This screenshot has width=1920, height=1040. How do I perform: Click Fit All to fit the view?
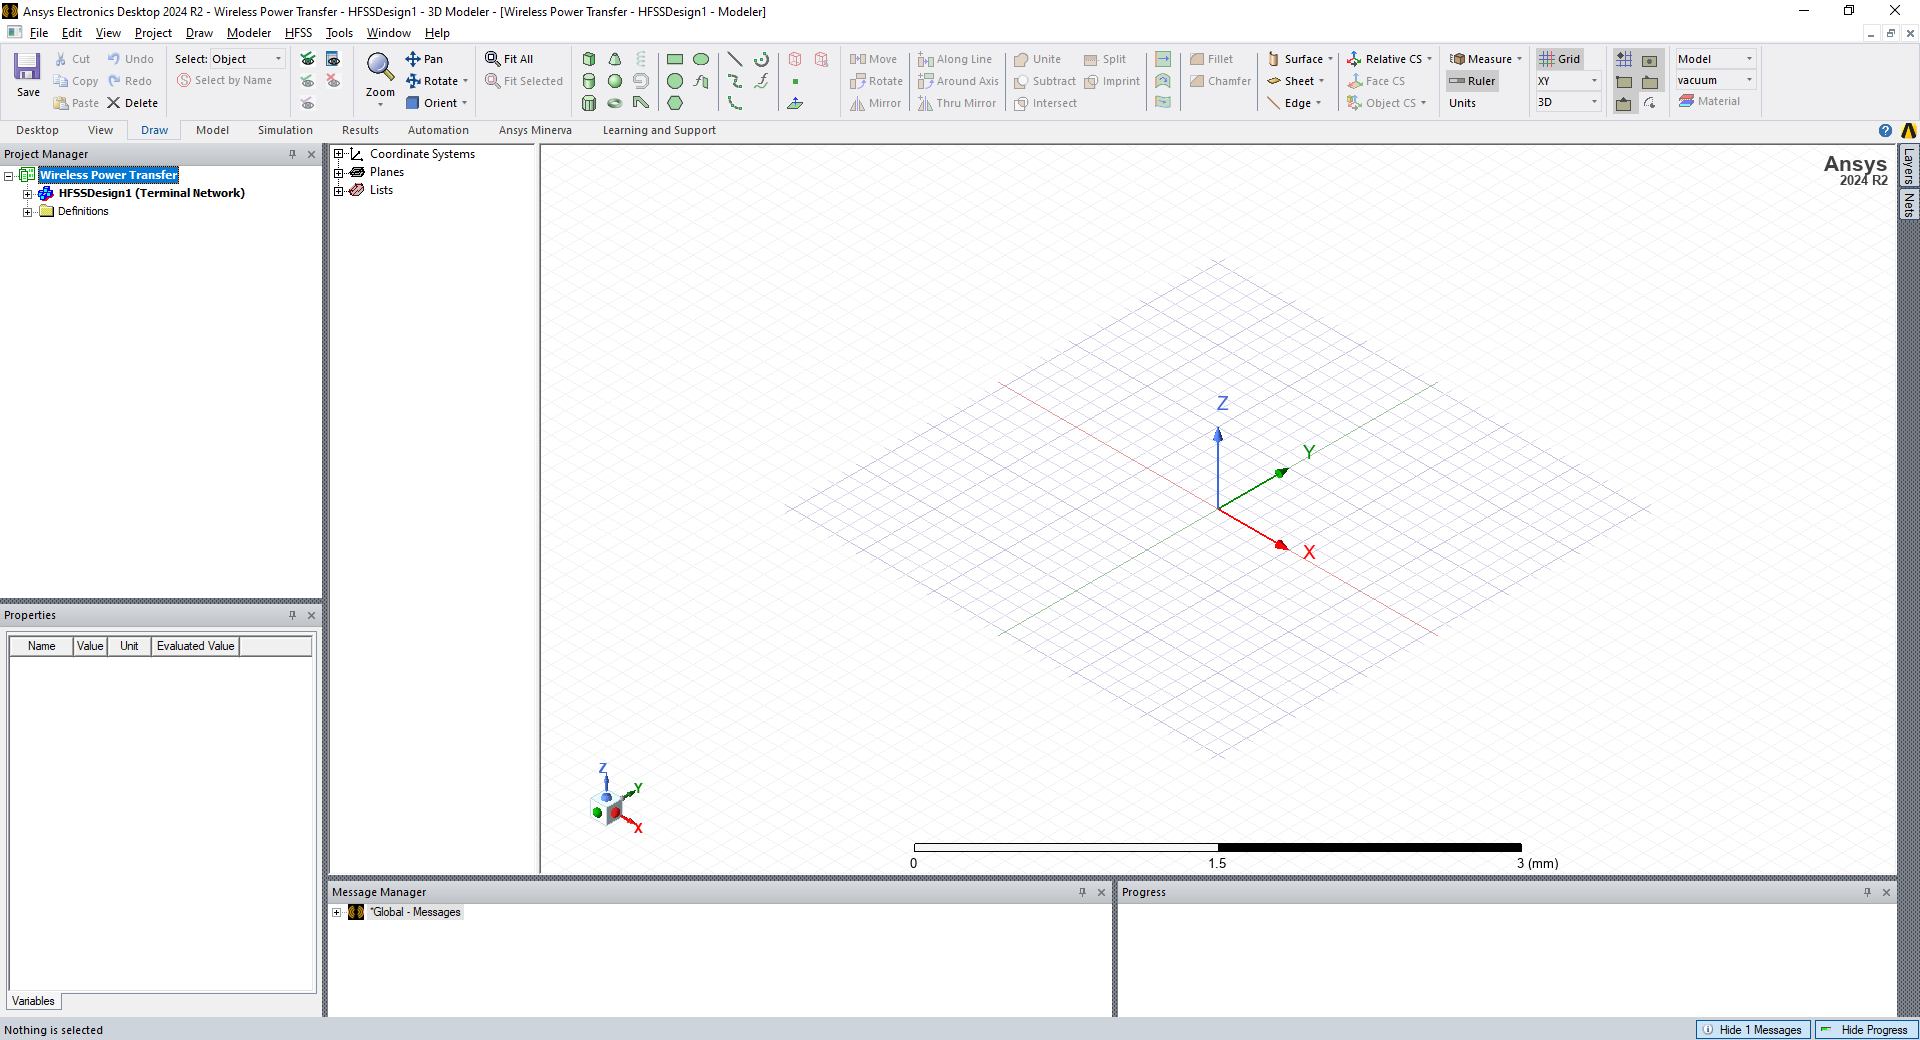pyautogui.click(x=510, y=59)
